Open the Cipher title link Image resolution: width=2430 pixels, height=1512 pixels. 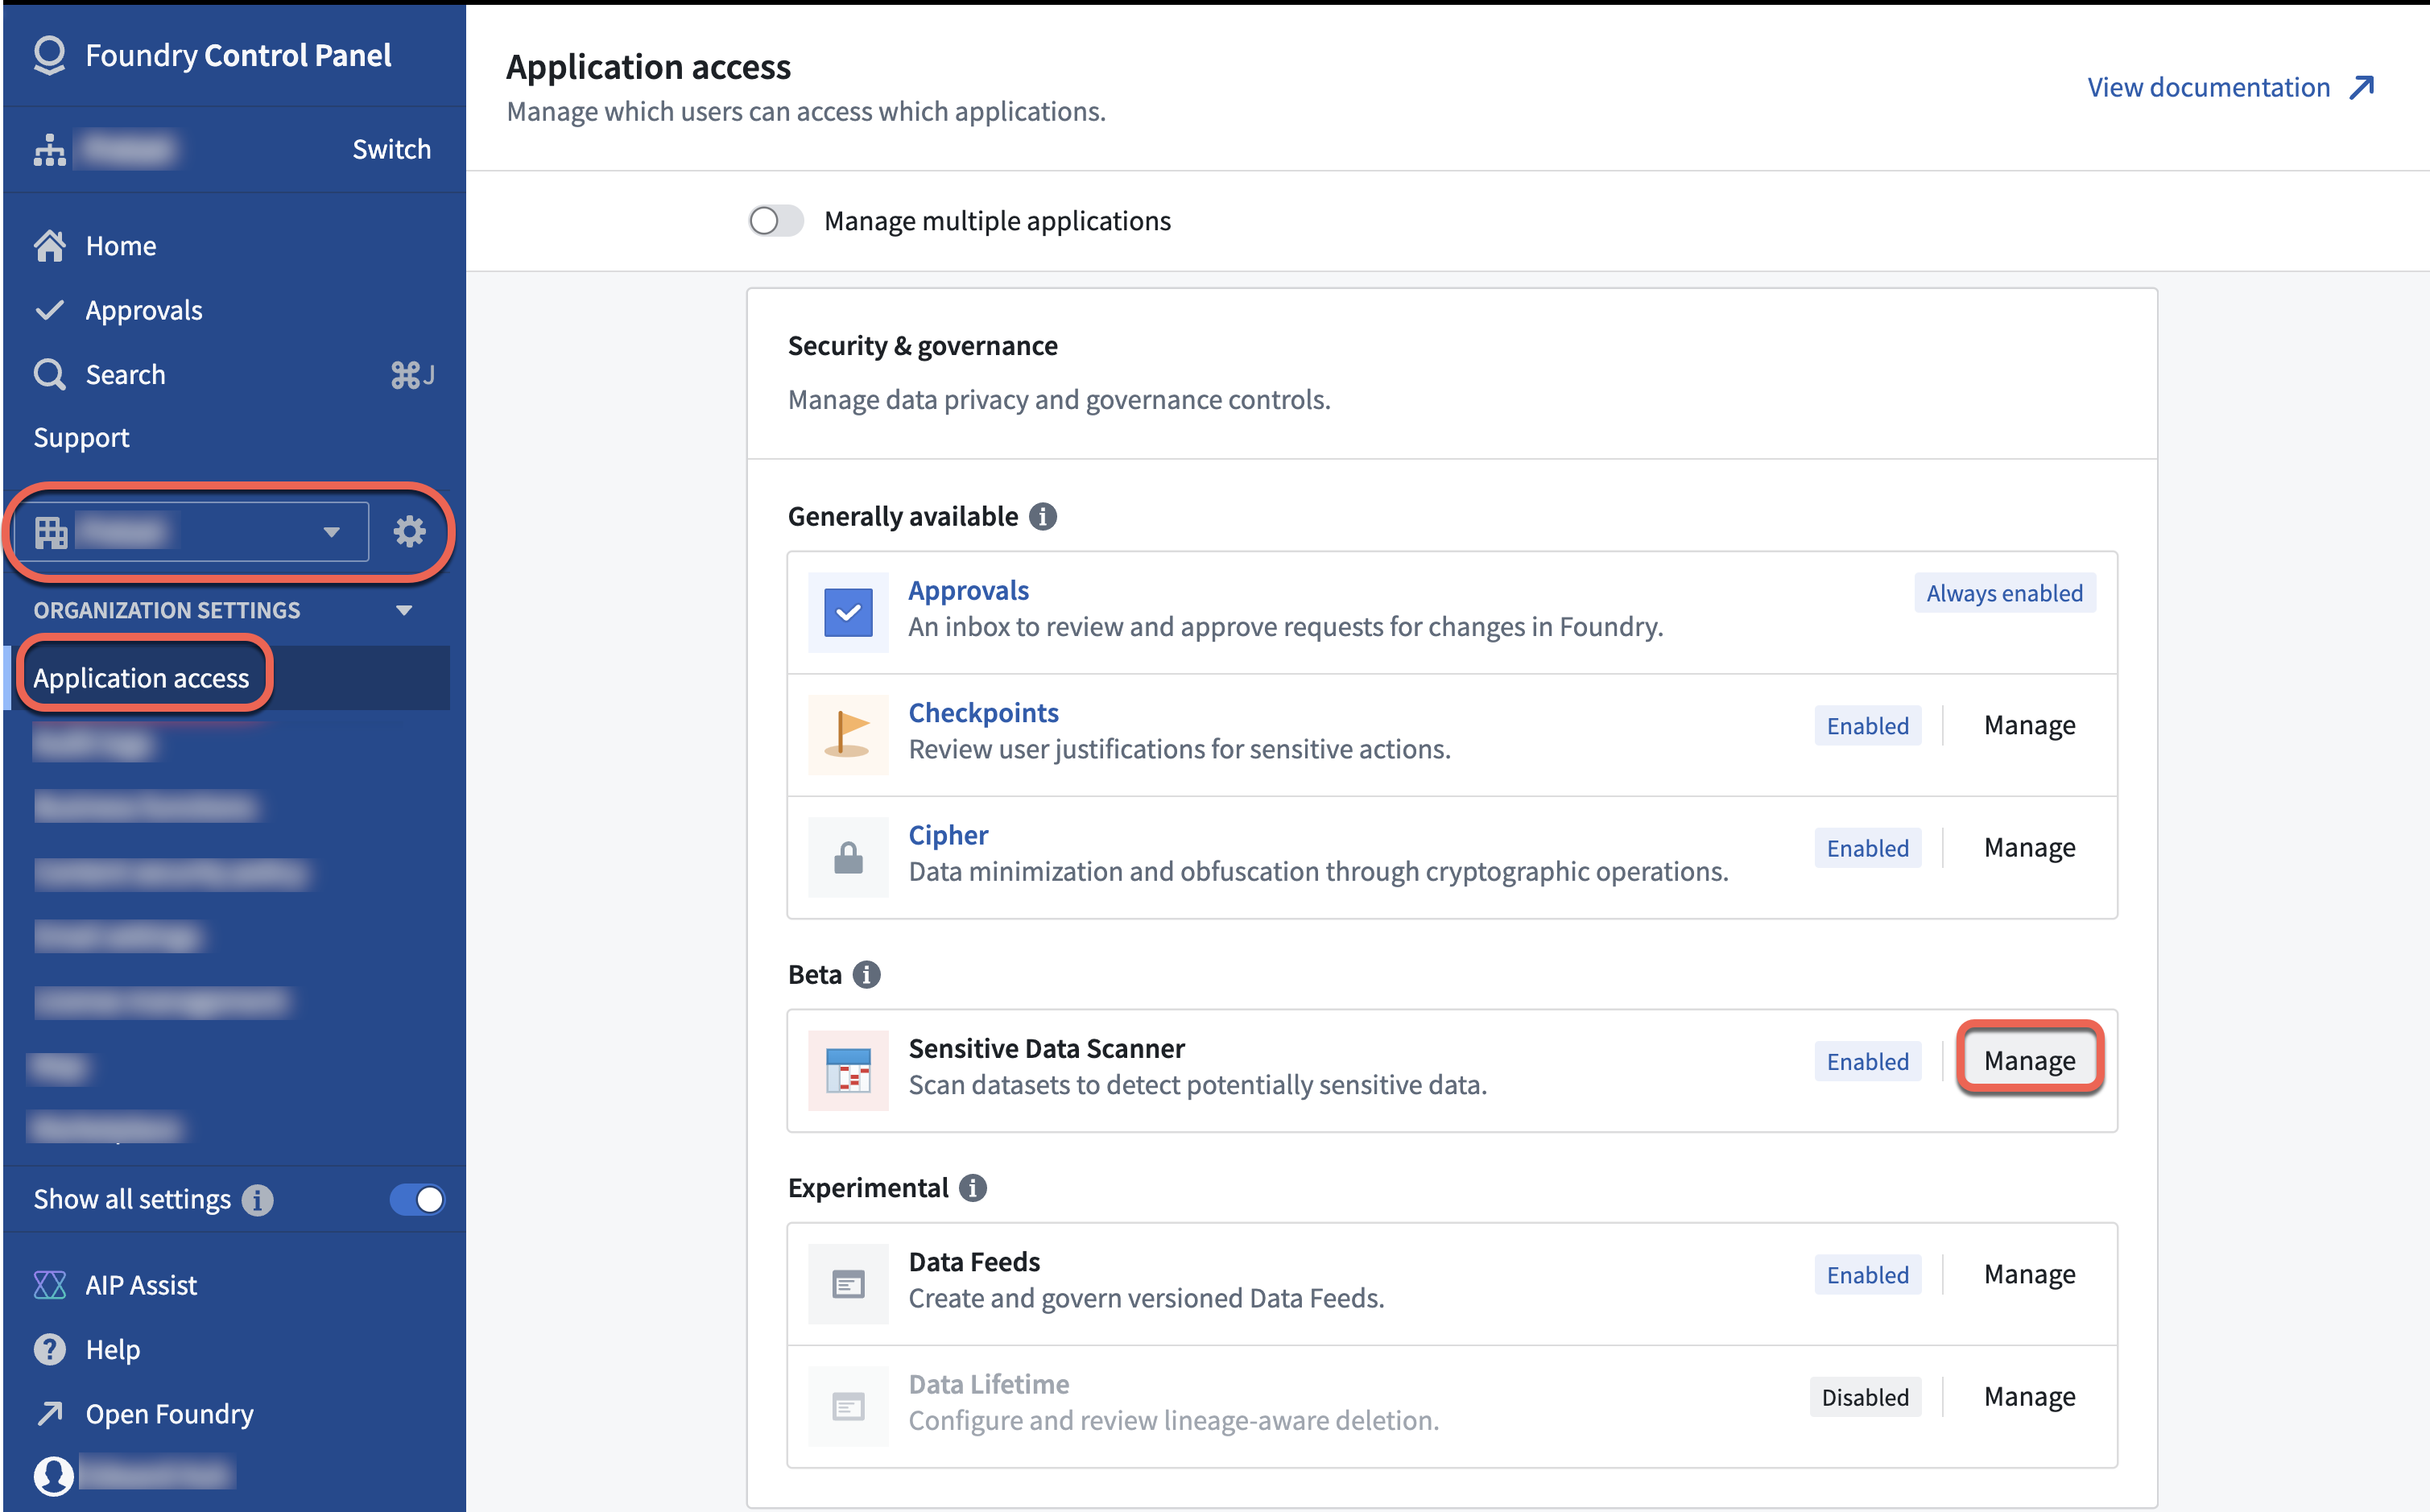(947, 835)
